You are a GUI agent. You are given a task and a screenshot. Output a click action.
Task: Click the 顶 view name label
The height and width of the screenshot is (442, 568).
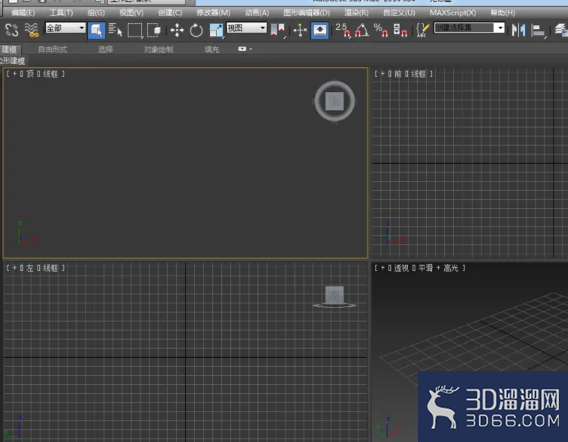pos(30,74)
